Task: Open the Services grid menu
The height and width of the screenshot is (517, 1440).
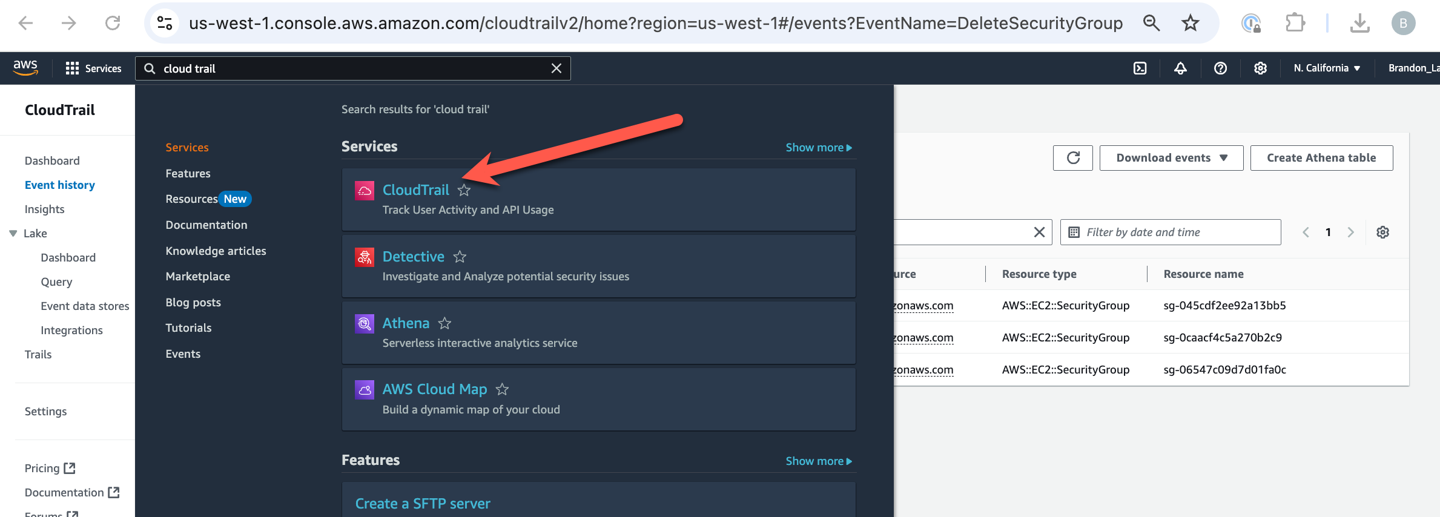Action: (x=93, y=68)
